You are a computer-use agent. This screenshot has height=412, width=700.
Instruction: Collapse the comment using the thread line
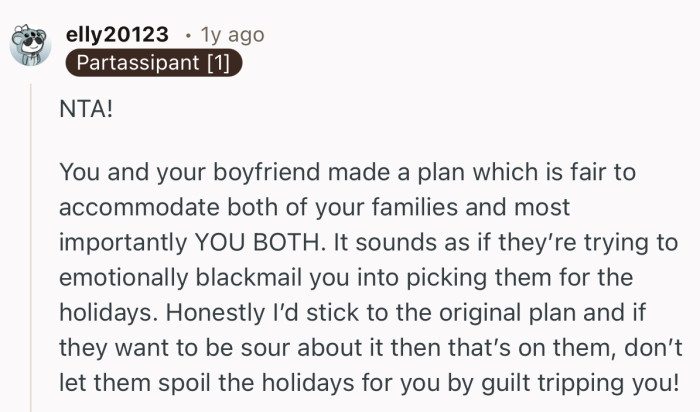[31, 248]
